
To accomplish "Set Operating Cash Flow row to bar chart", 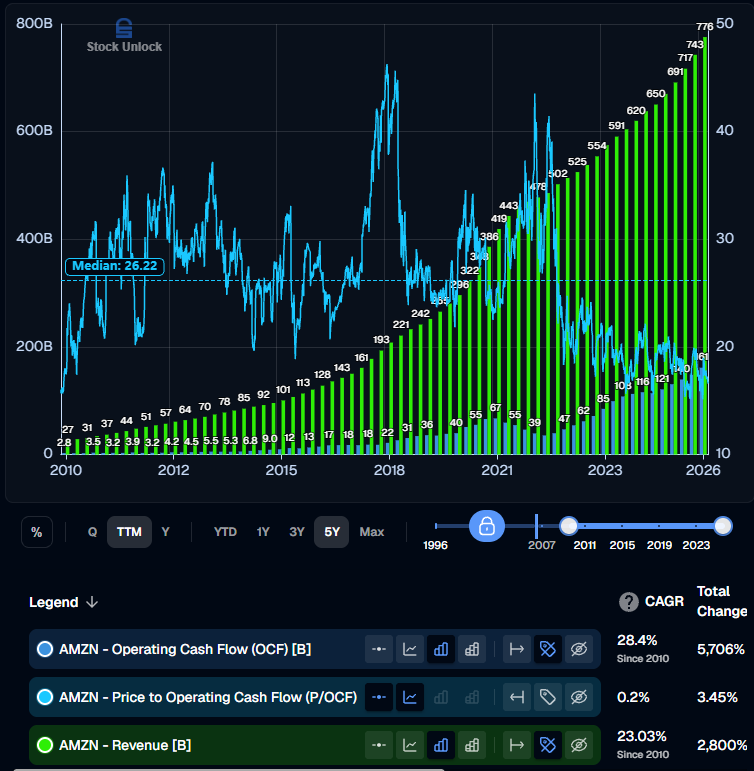I will click(x=441, y=649).
